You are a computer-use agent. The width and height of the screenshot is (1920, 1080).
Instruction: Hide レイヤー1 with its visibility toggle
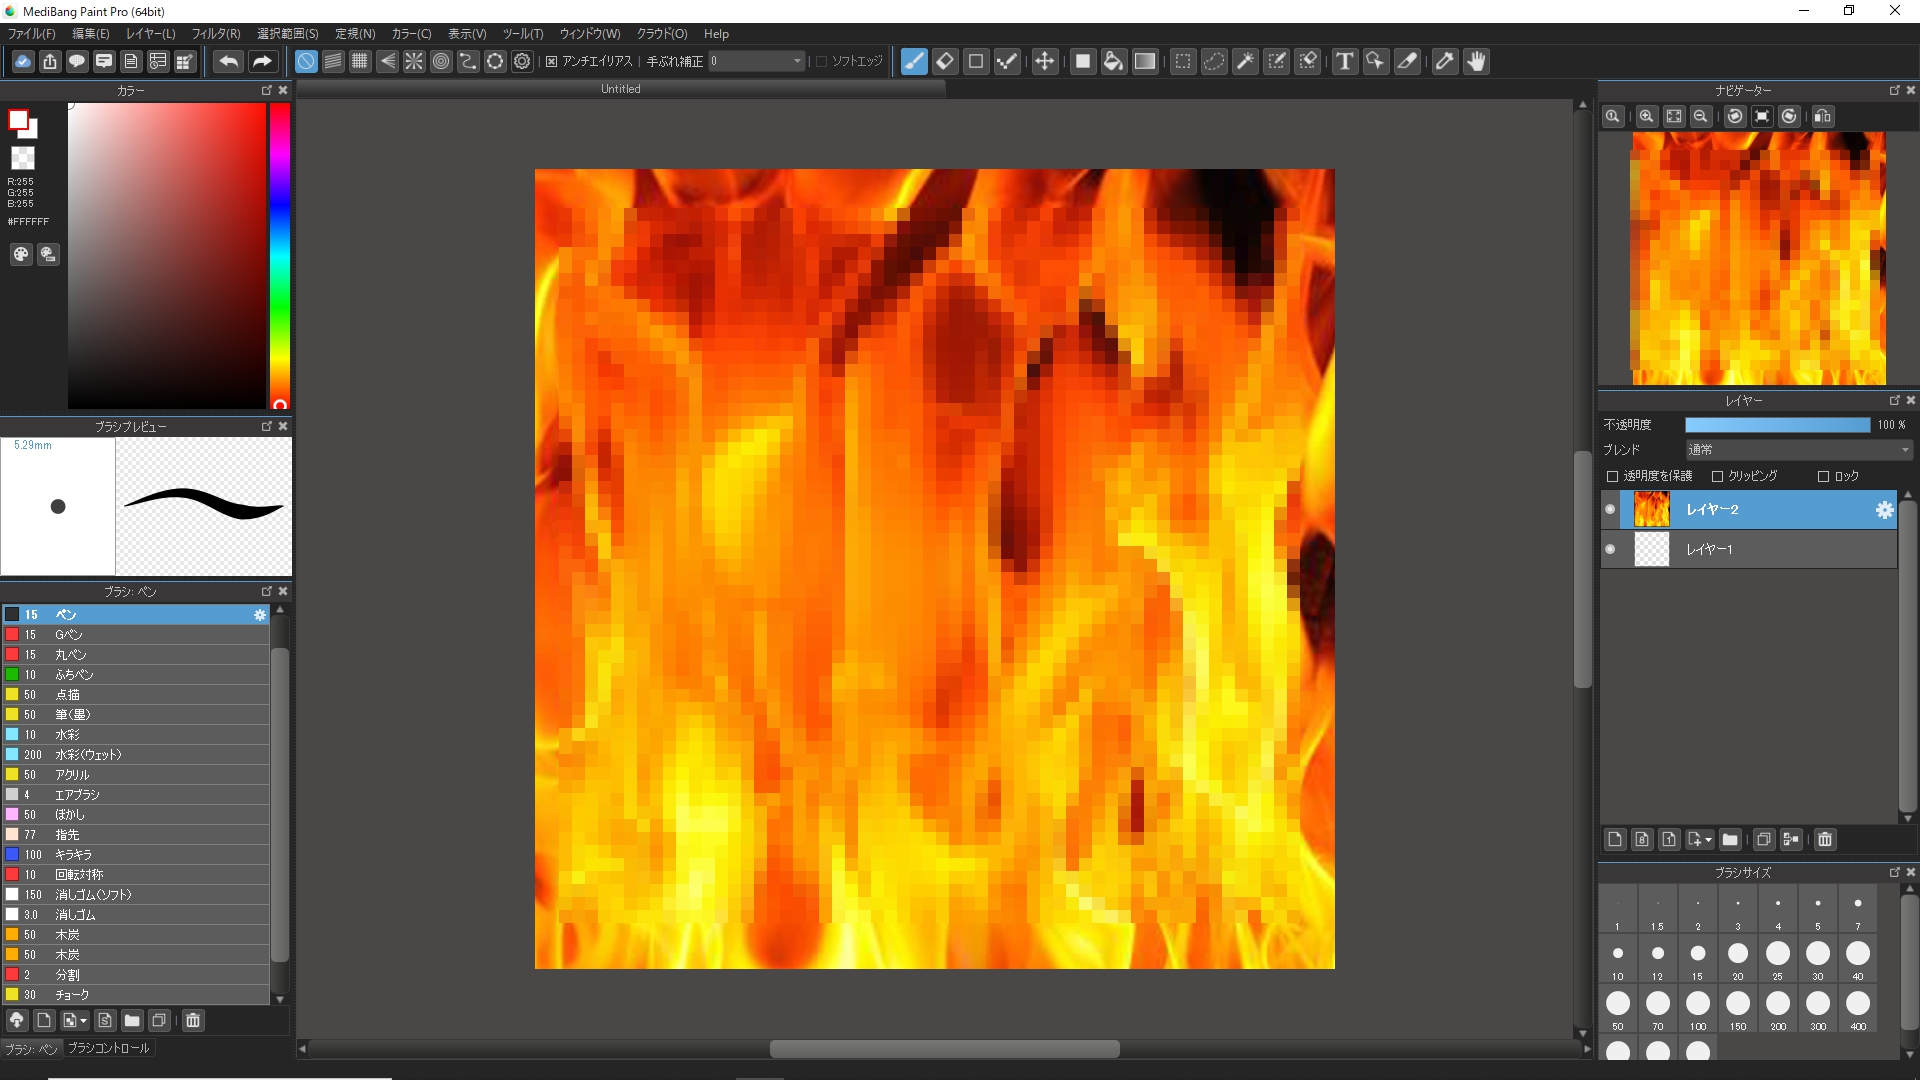click(1611, 548)
